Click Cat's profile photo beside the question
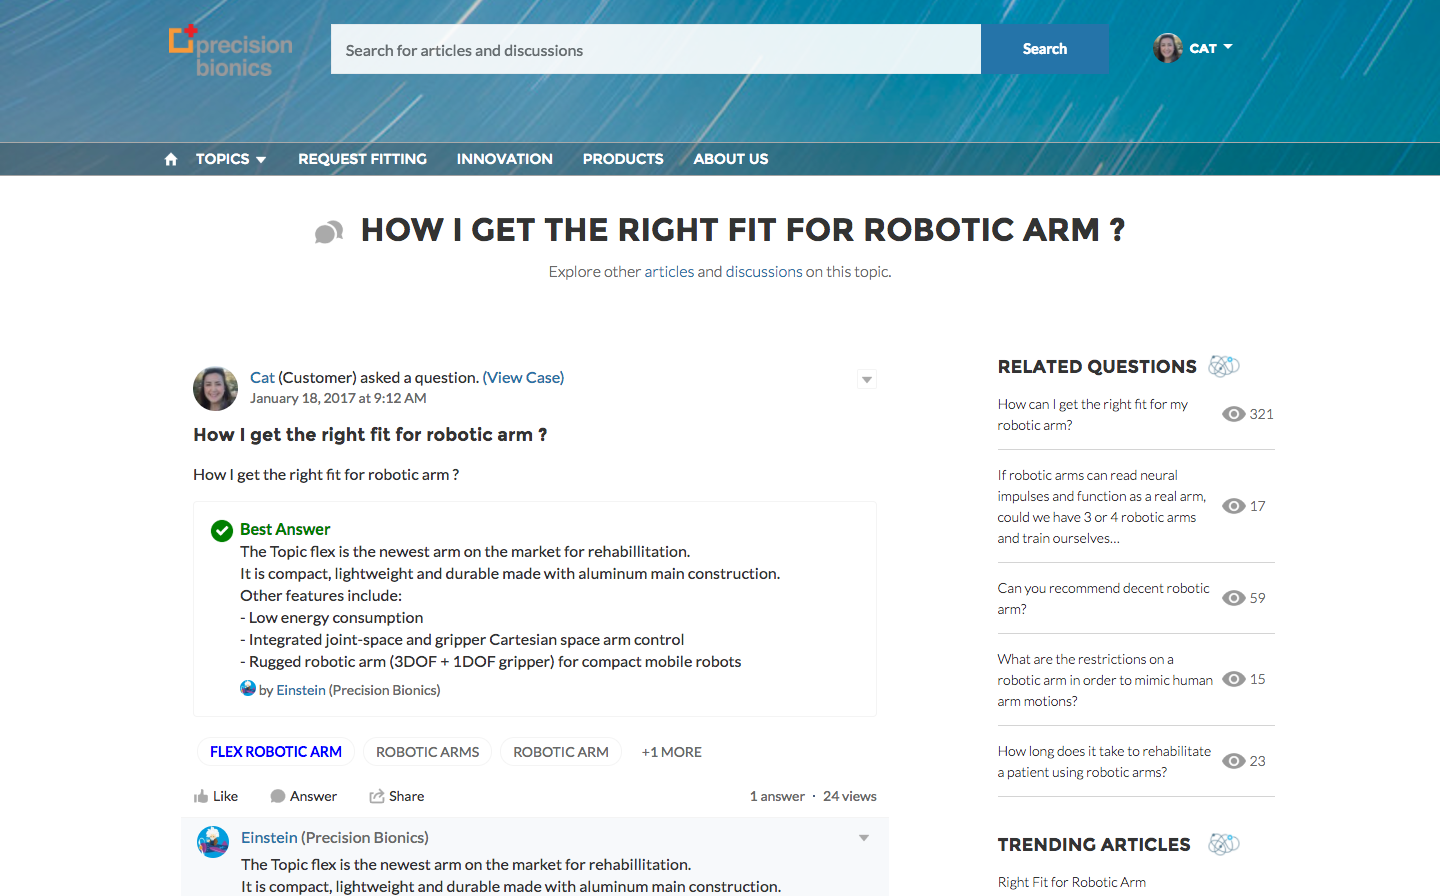1440x896 pixels. point(215,388)
